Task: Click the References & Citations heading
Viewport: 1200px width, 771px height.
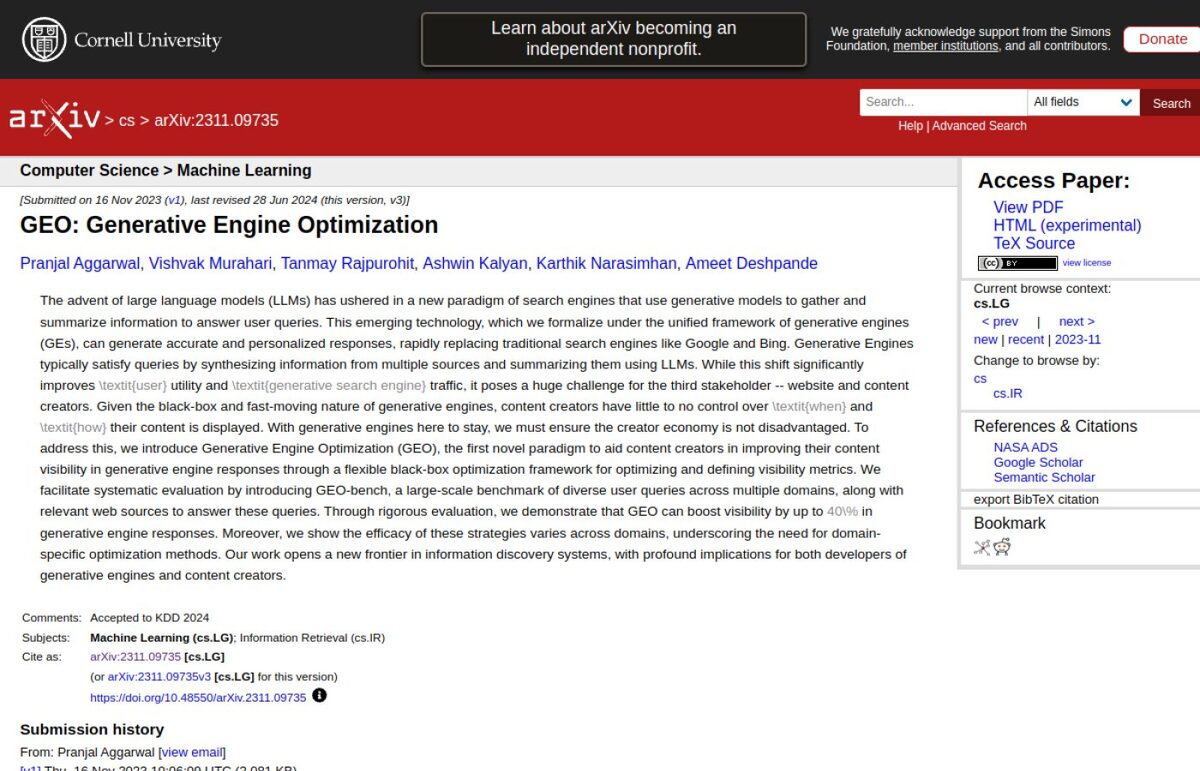Action: [x=1055, y=426]
